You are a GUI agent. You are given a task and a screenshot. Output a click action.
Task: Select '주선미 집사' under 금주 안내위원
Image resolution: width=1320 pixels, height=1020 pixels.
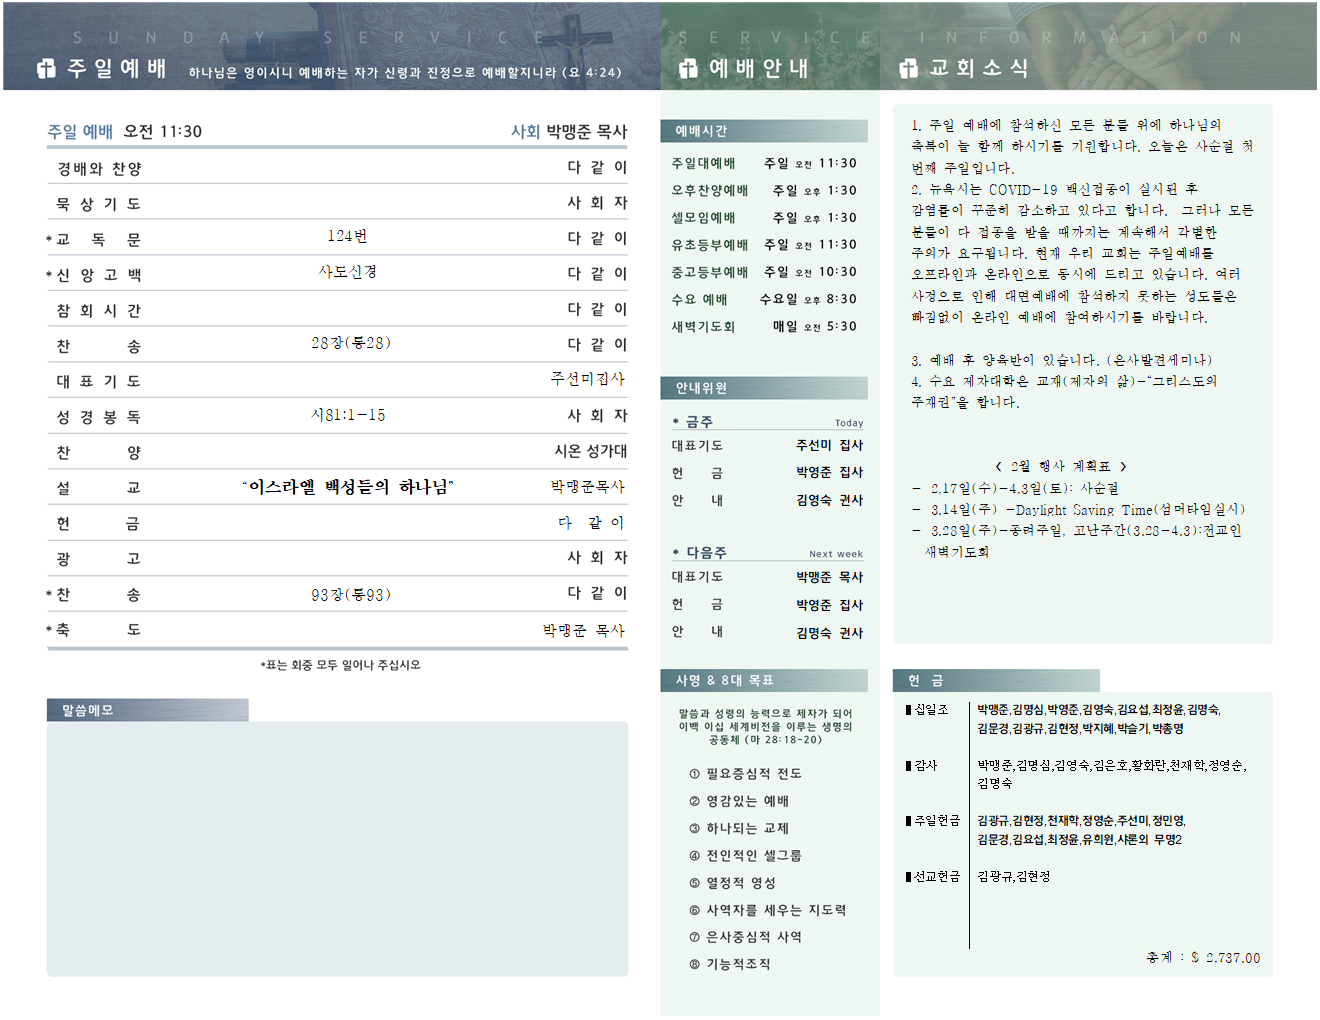point(829,445)
